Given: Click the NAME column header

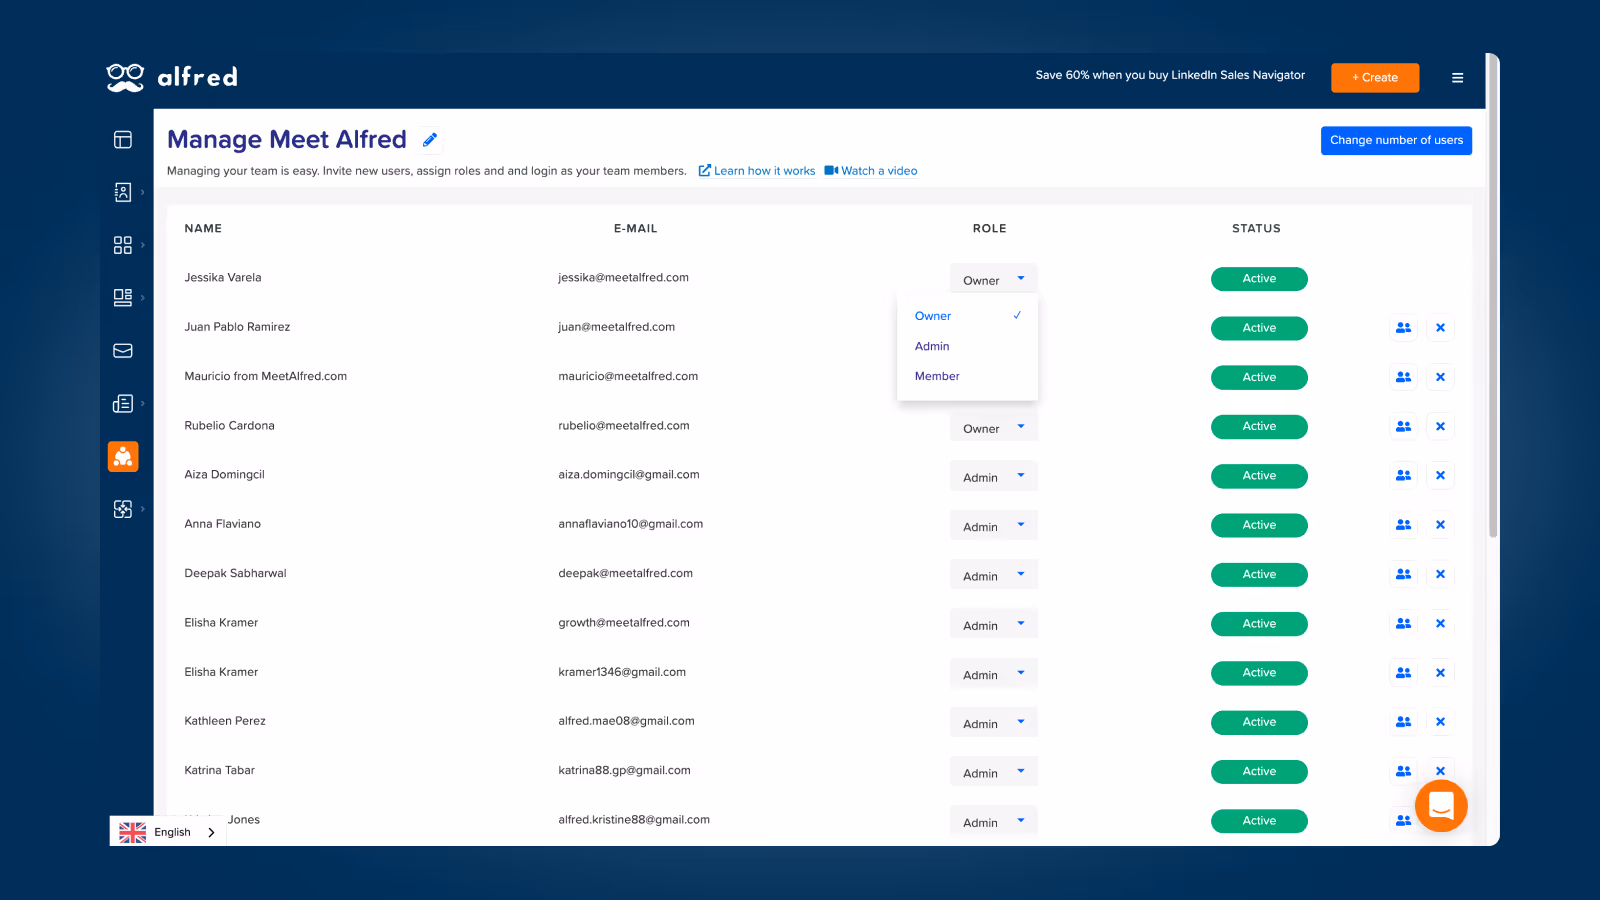Looking at the screenshot, I should (x=203, y=229).
